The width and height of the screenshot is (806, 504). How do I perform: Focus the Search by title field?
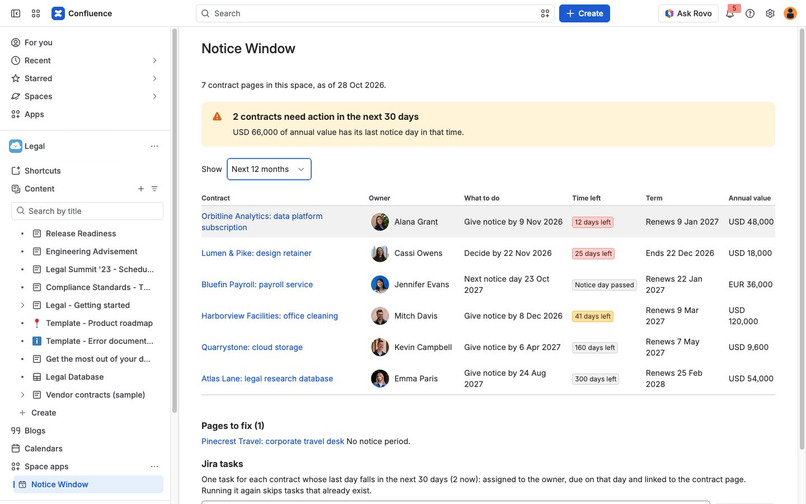click(87, 211)
